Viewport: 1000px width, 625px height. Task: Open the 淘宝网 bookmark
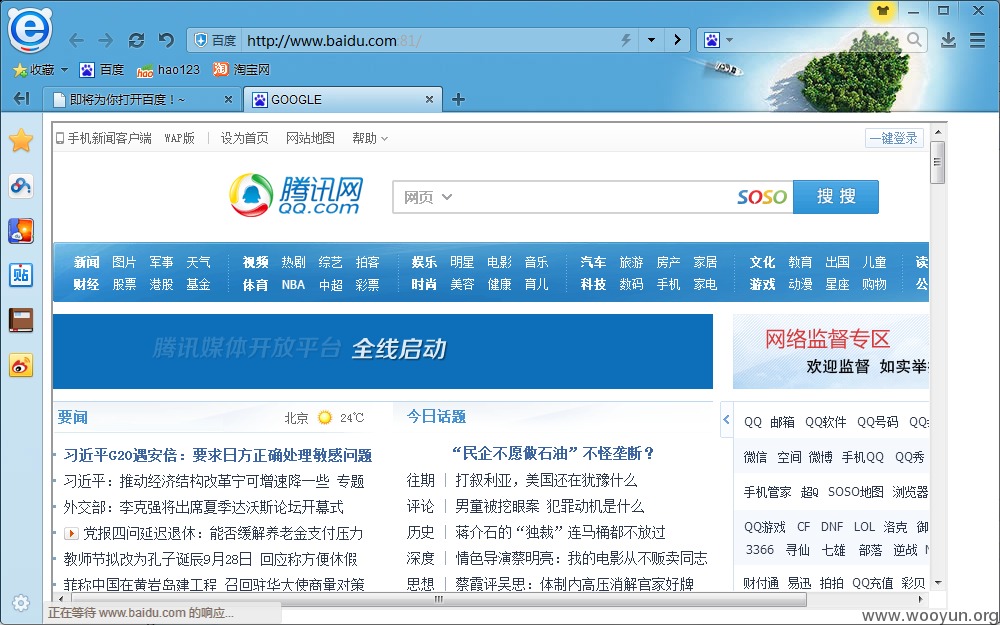click(x=241, y=70)
